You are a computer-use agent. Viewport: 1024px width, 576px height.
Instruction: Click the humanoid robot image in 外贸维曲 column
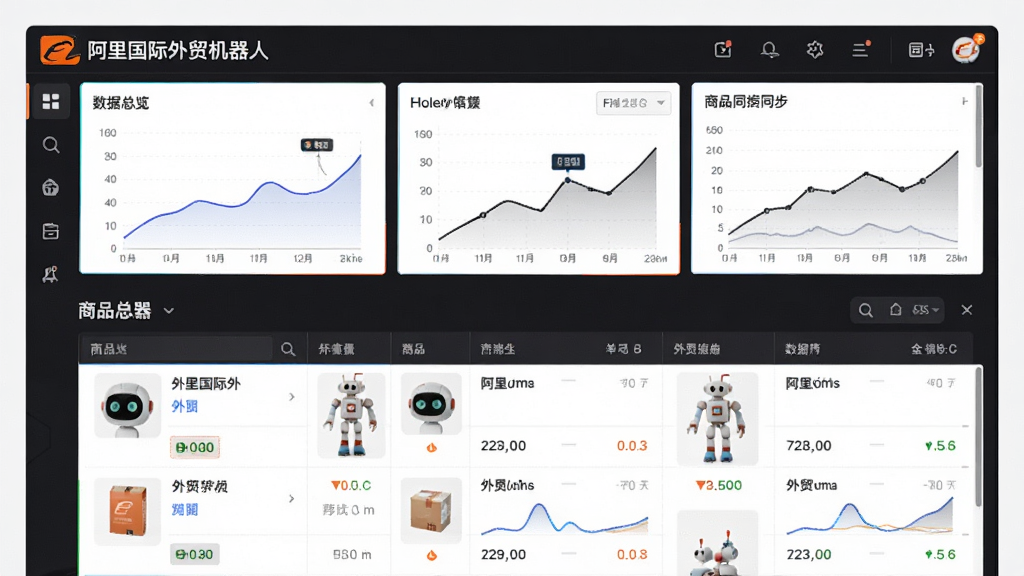[718, 418]
